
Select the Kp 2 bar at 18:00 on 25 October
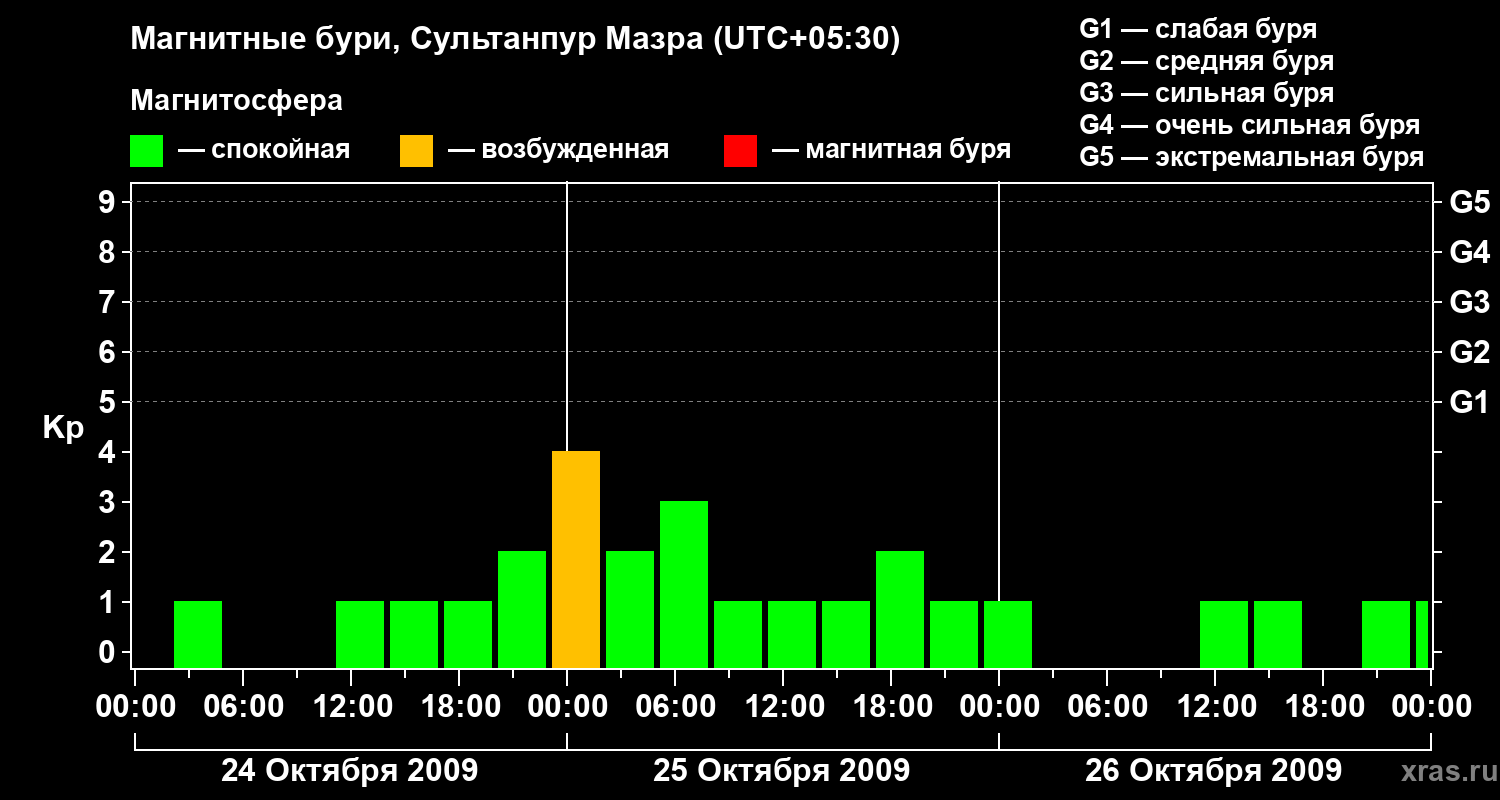(900, 610)
